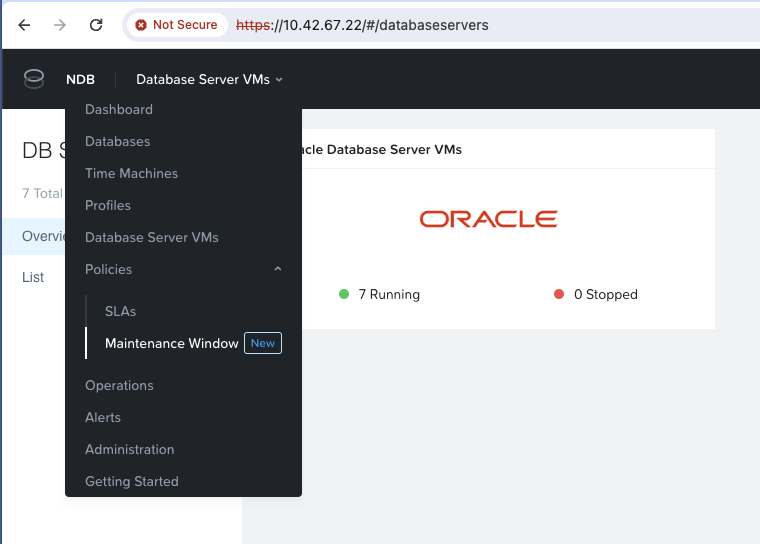Go to Administration in the menu
This screenshot has width=760, height=544.
[x=129, y=449]
